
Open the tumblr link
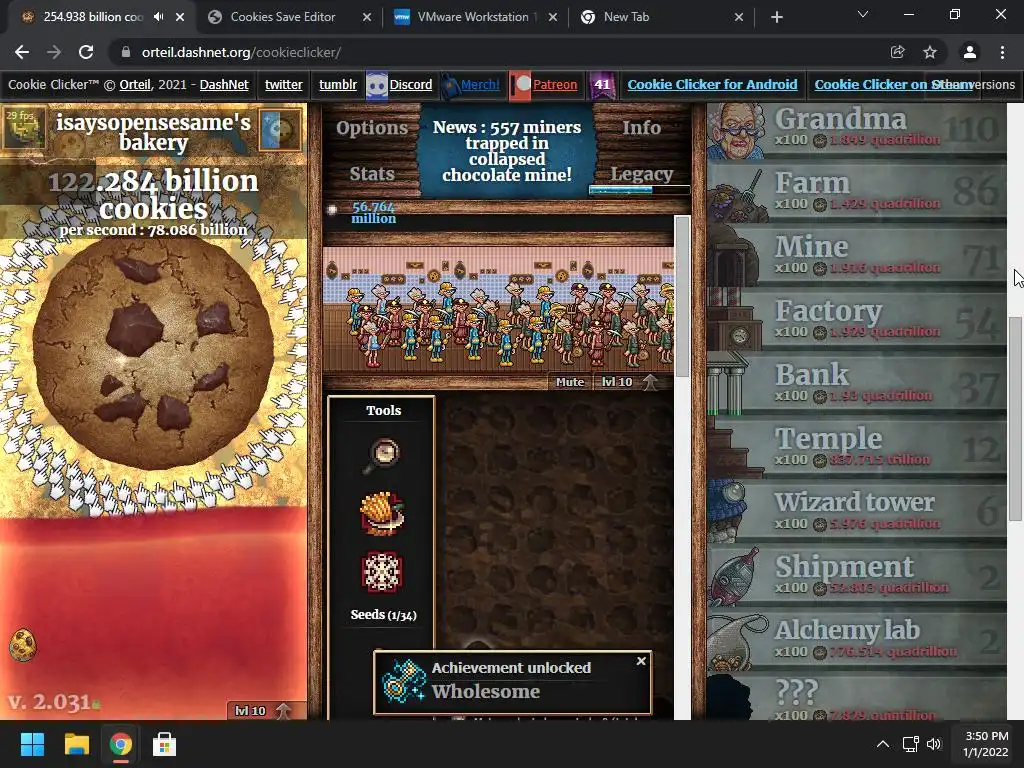click(x=338, y=84)
